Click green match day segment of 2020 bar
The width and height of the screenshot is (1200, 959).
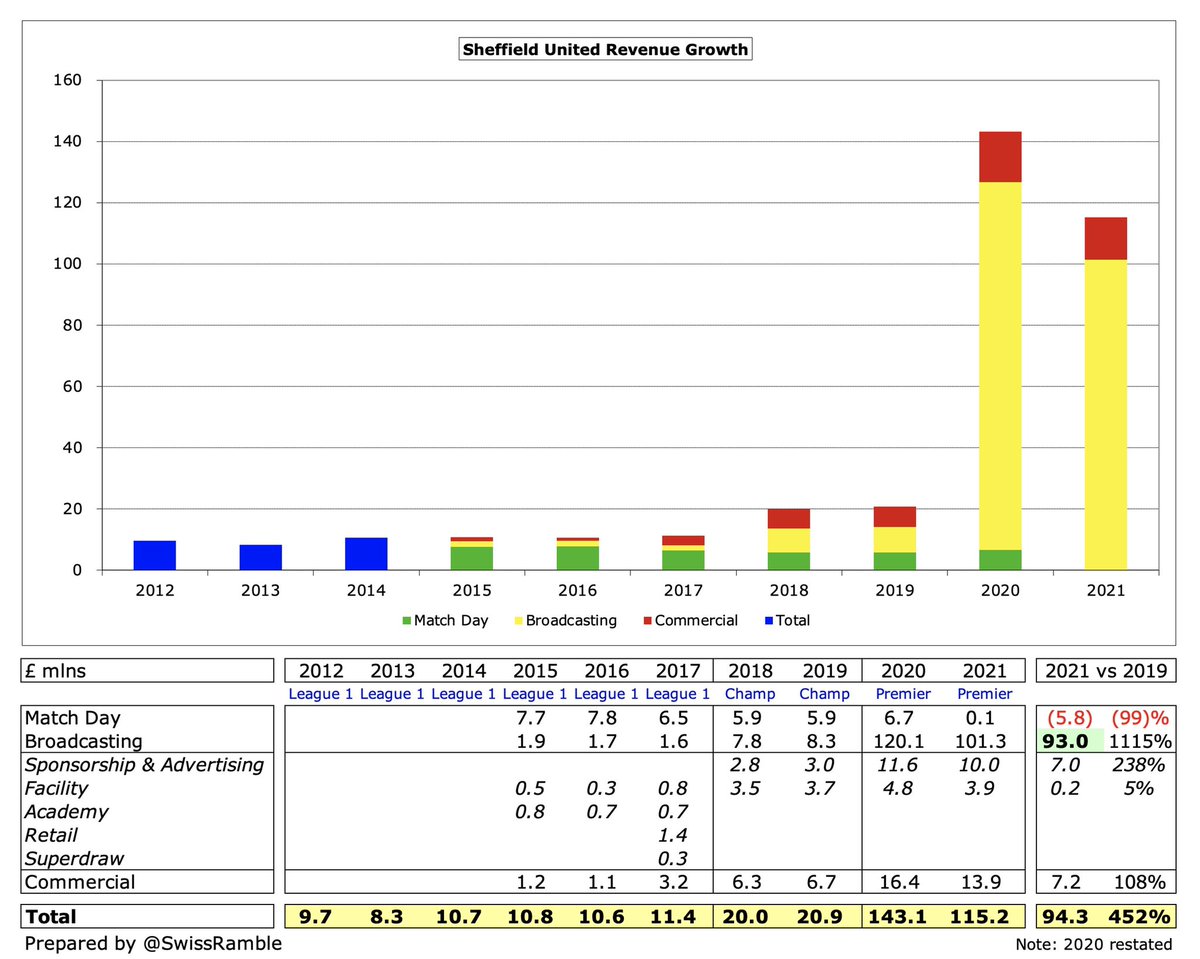pos(1000,560)
